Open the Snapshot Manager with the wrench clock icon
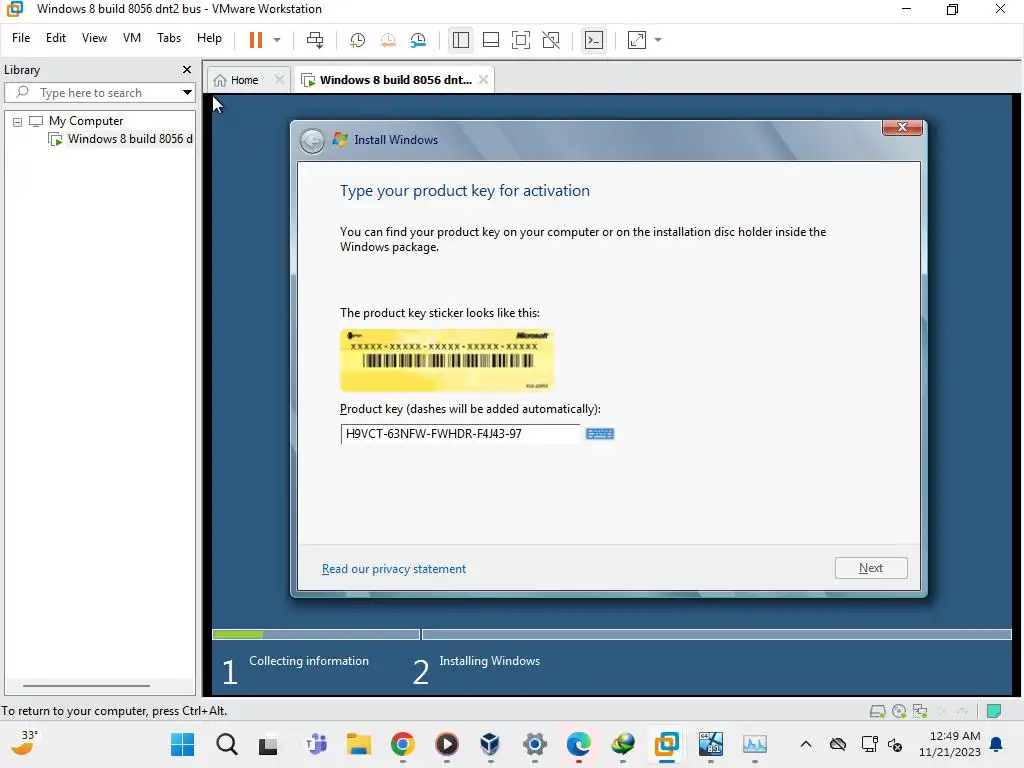 pos(418,40)
